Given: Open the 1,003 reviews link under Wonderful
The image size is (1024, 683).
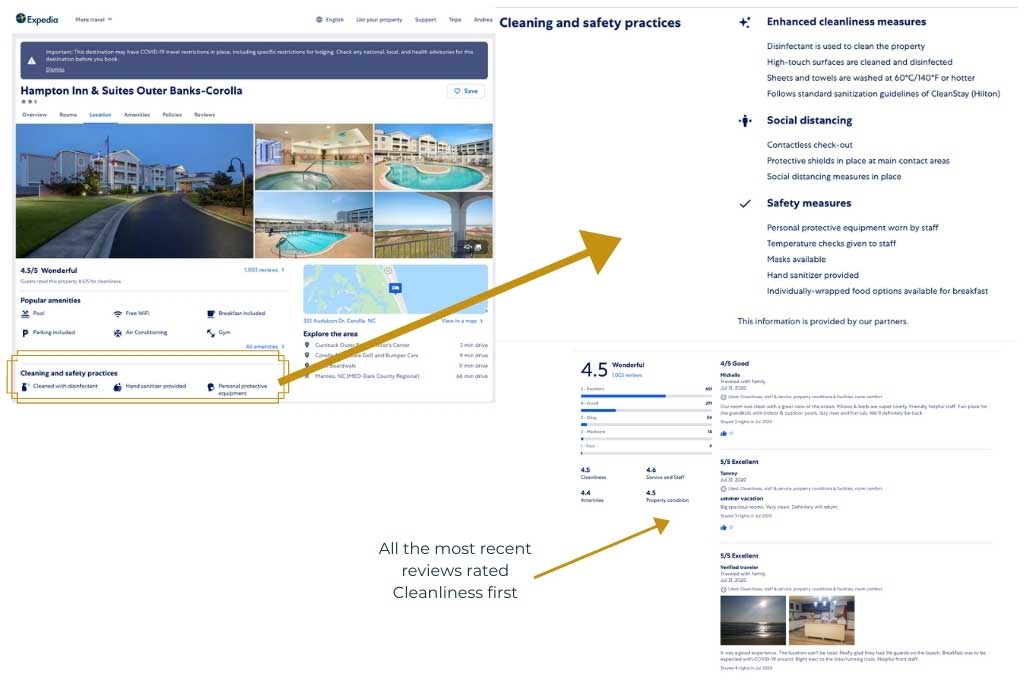Looking at the screenshot, I should (x=627, y=375).
